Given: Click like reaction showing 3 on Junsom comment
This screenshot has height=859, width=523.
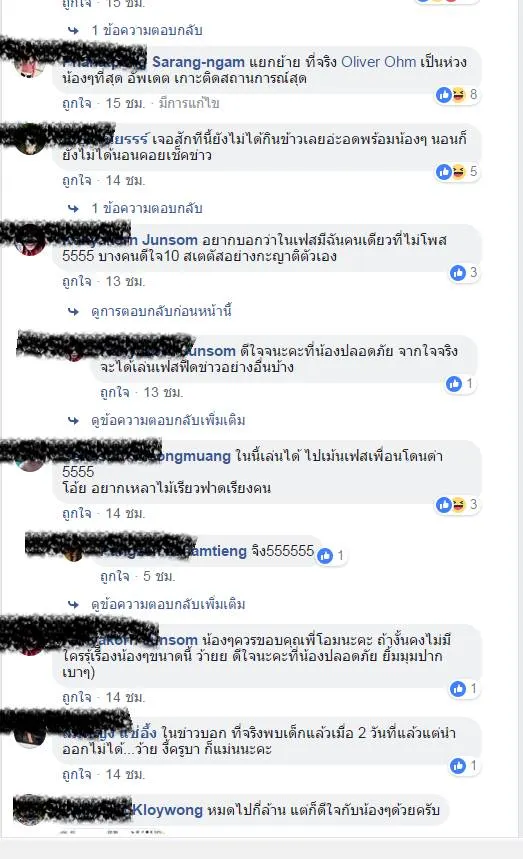Looking at the screenshot, I should (x=464, y=272).
